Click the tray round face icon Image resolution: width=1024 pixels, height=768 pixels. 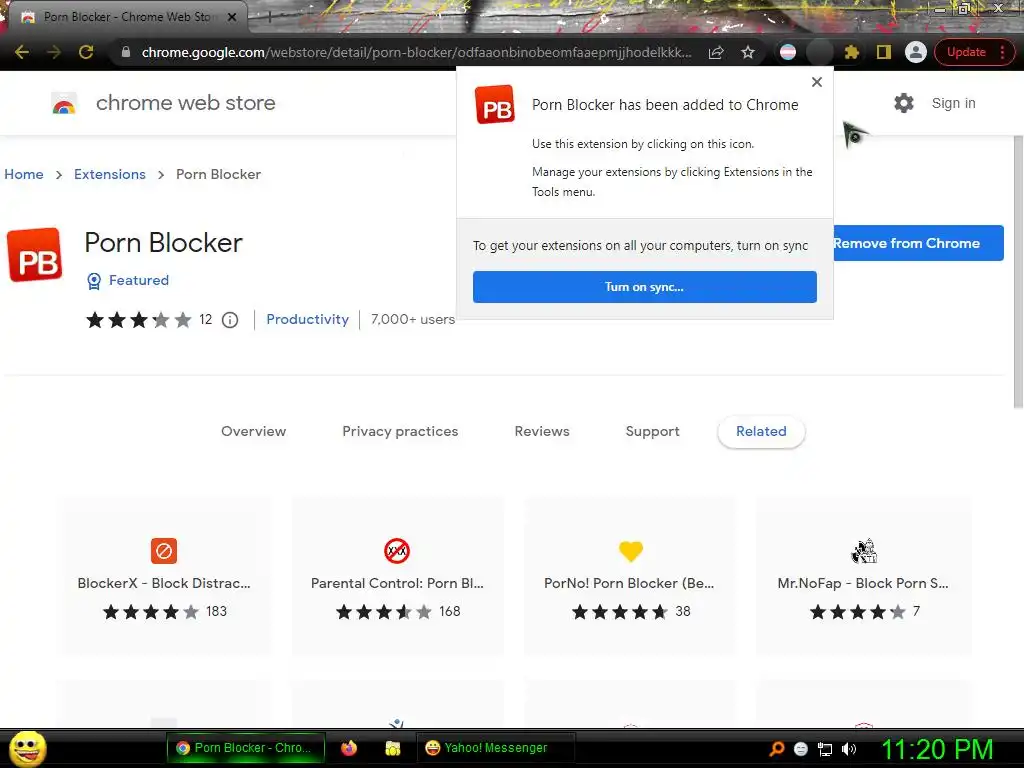(801, 749)
